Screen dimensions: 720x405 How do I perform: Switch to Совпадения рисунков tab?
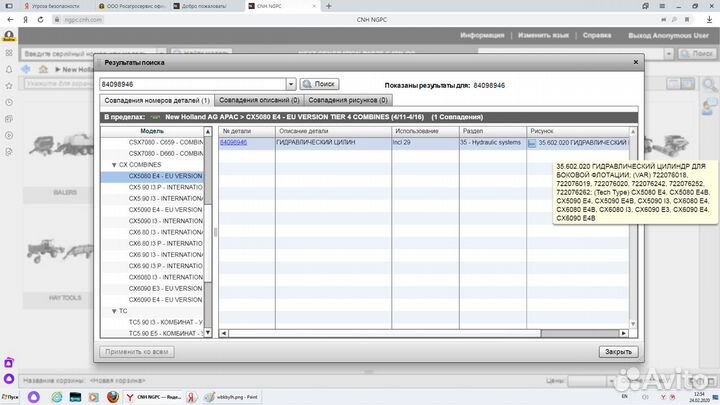pyautogui.click(x=347, y=100)
